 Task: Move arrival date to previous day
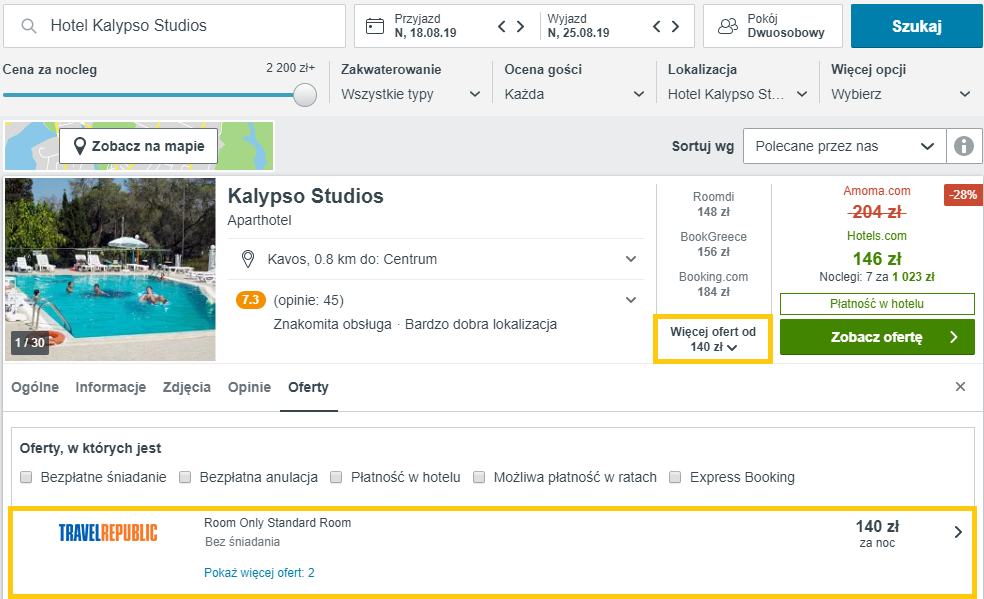coord(501,26)
